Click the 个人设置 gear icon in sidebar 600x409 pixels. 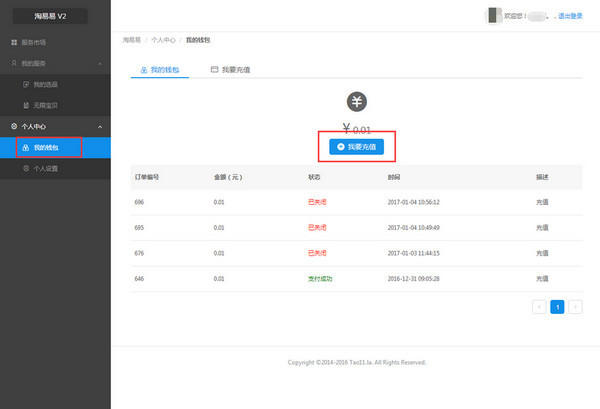(26, 169)
